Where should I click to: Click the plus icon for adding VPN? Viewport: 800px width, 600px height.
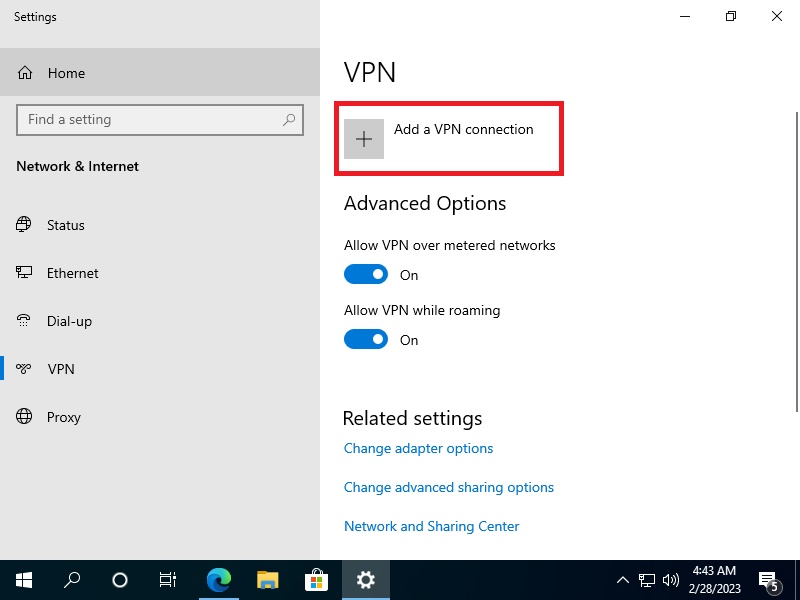(364, 139)
